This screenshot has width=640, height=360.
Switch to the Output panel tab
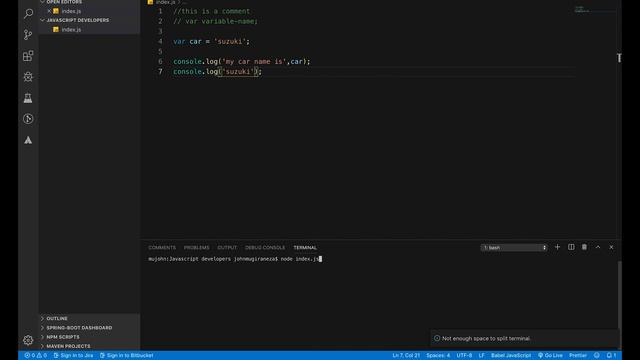pyautogui.click(x=227, y=248)
